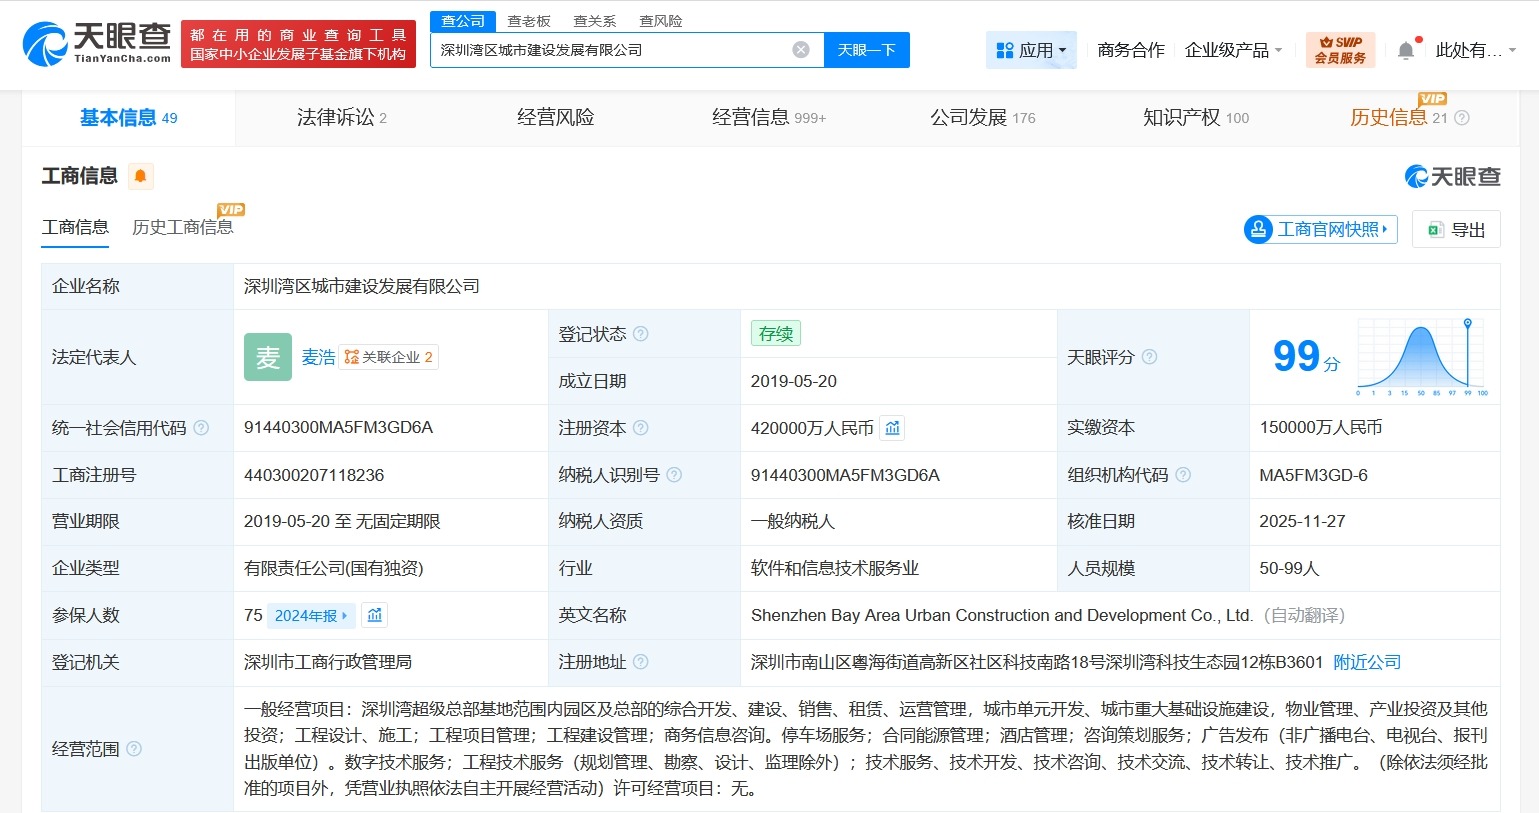1539x813 pixels.
Task: Click the chart icon beside 注册资本 amount
Action: click(891, 427)
